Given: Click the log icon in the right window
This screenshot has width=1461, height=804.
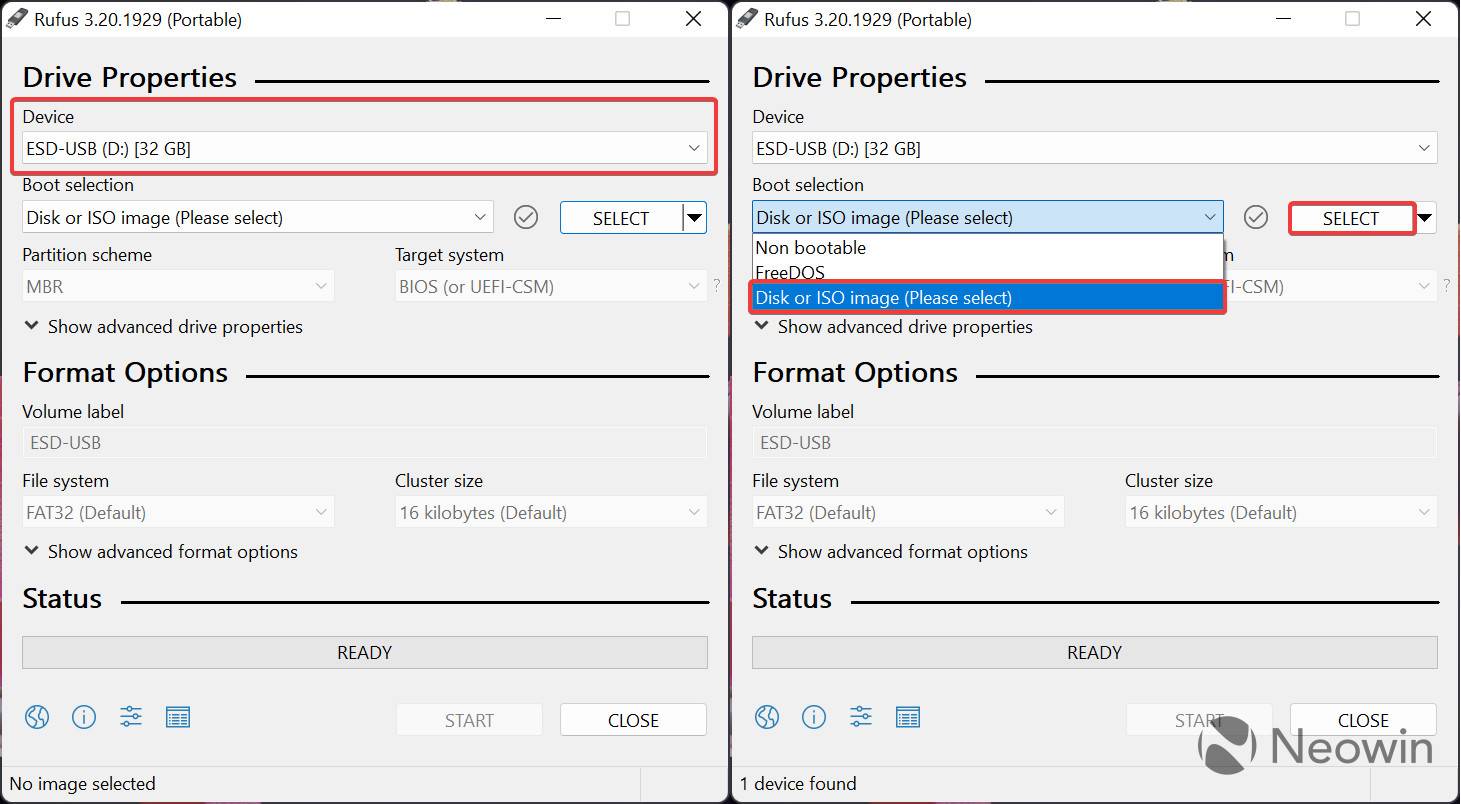Looking at the screenshot, I should click(x=908, y=717).
